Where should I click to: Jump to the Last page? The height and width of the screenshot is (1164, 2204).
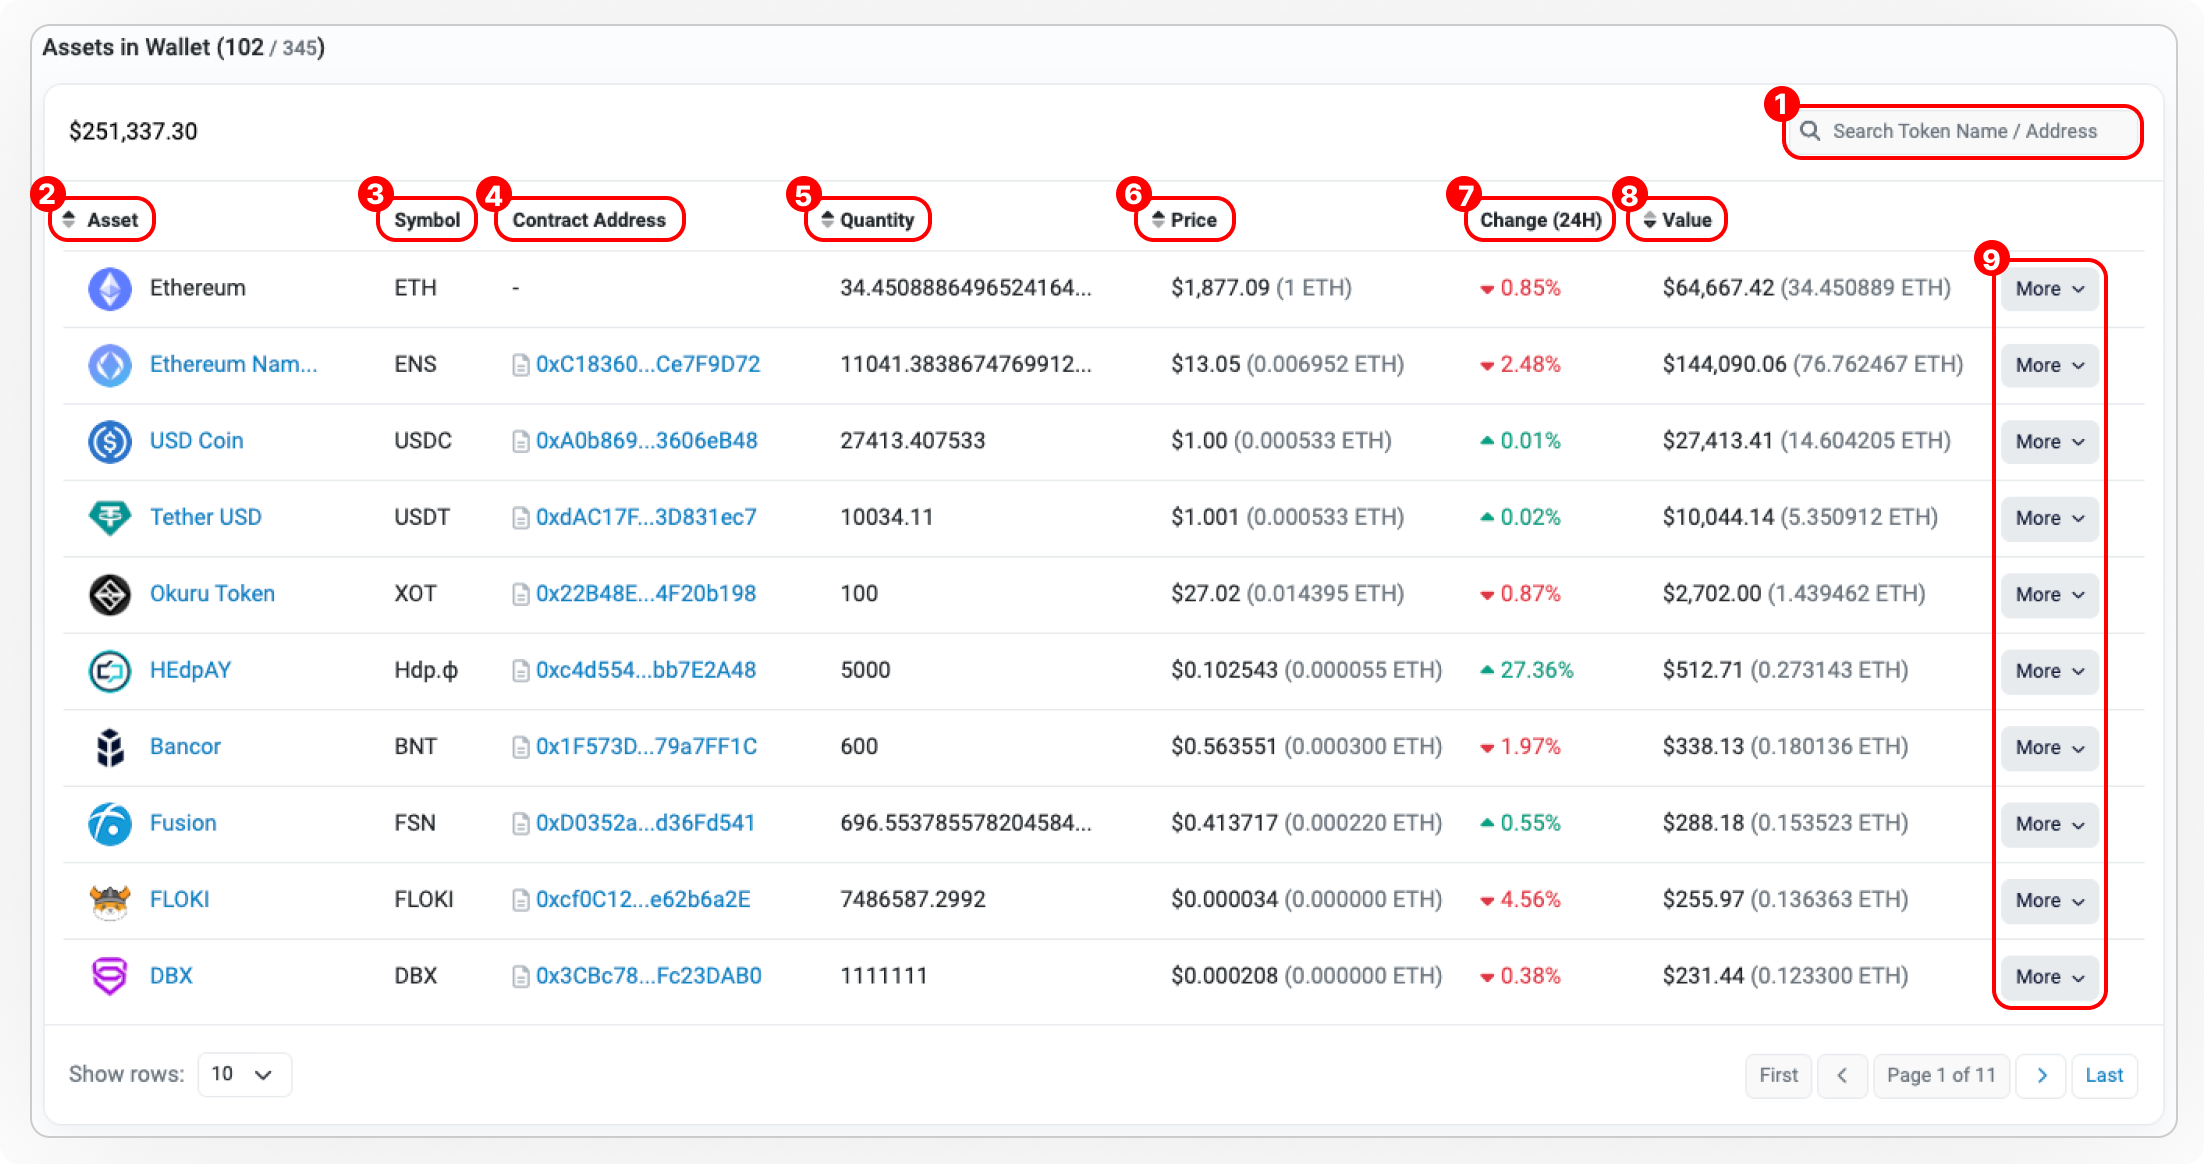(2104, 1075)
